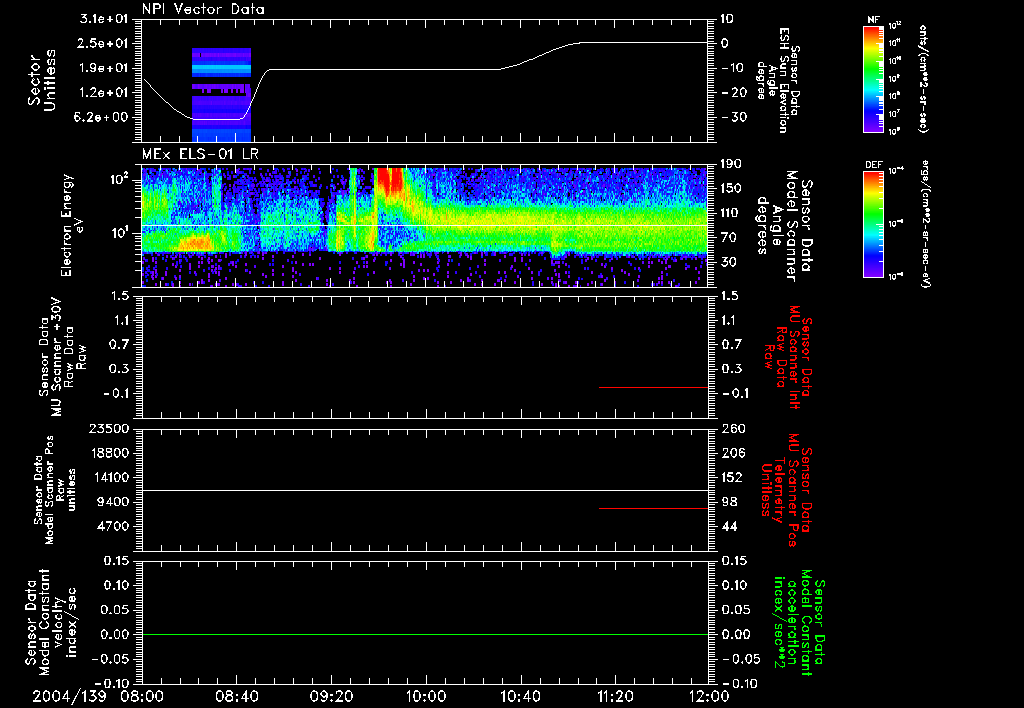Select the 'NPI Vector Data' panel title
This screenshot has height=708, width=1024.
point(203,8)
